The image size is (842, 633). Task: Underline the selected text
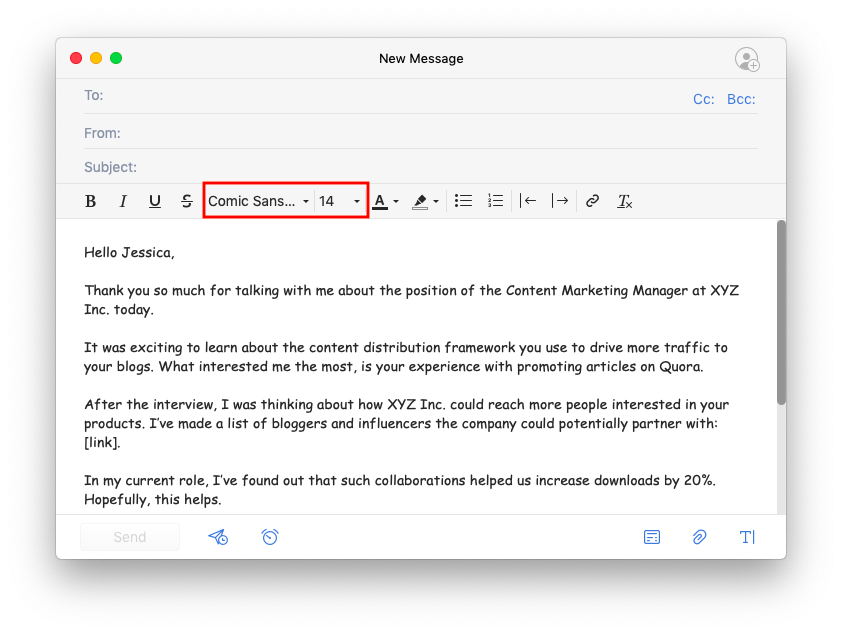point(155,200)
